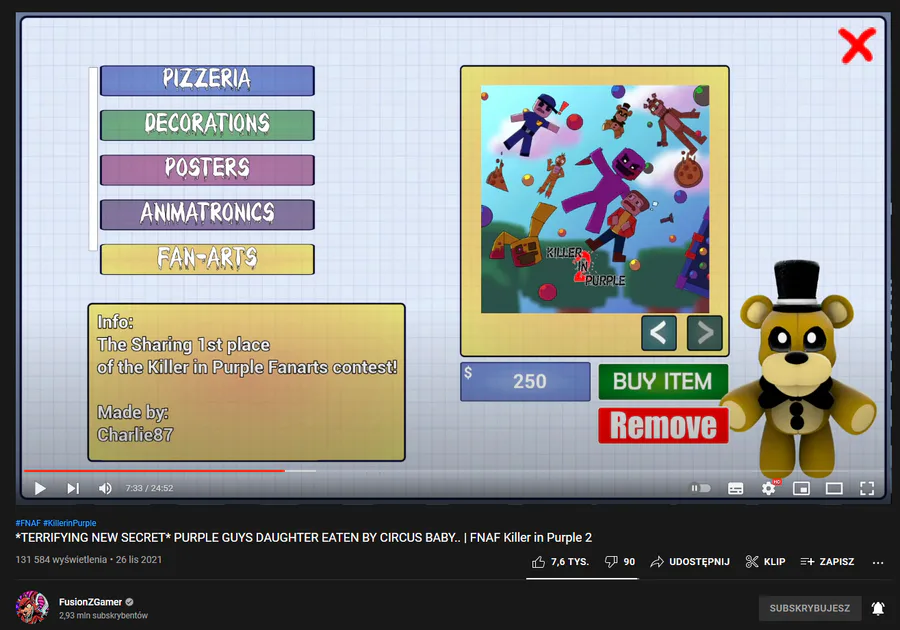Click the ZAPISZ save button
900x630 pixels.
827,562
